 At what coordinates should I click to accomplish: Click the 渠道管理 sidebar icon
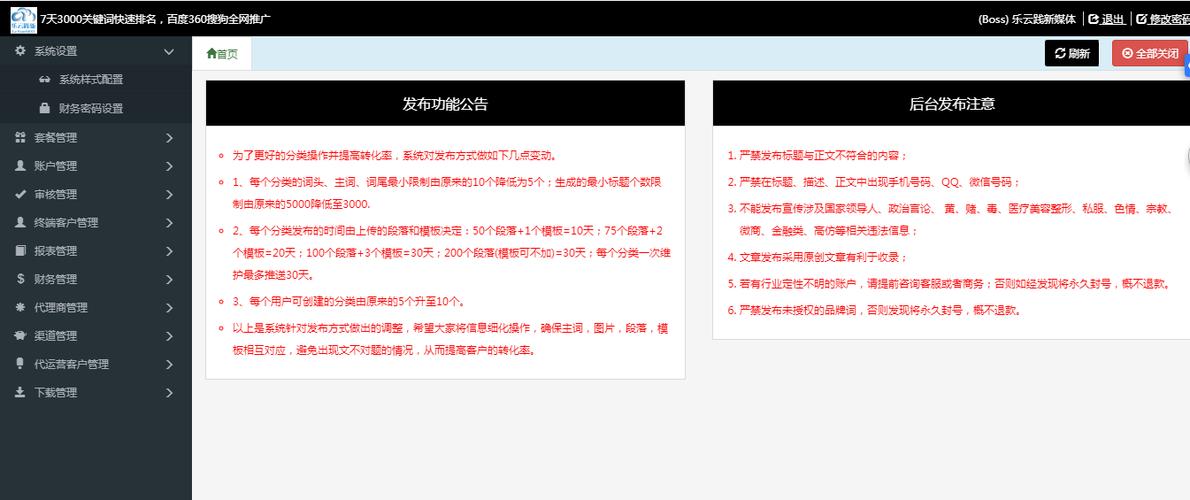point(20,336)
